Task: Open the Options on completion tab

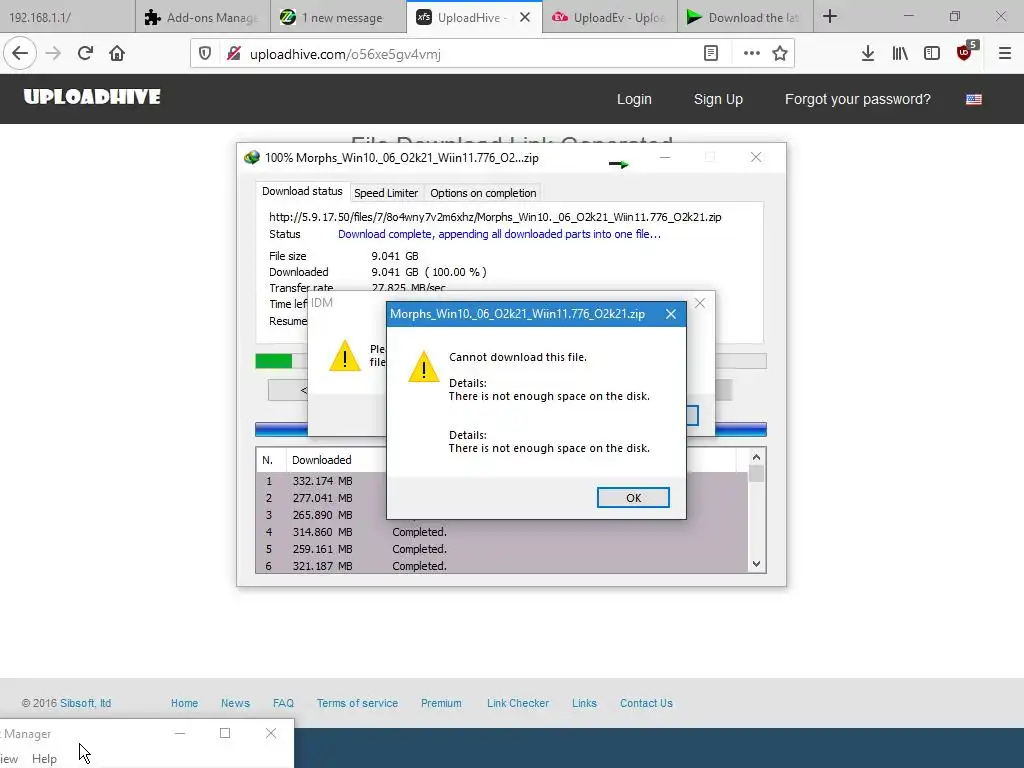Action: (x=483, y=193)
